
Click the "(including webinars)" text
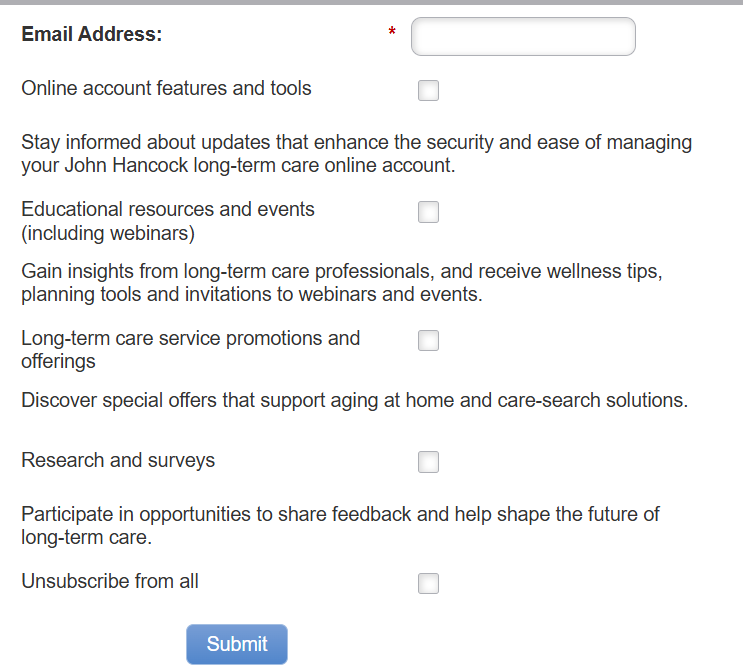click(x=108, y=234)
